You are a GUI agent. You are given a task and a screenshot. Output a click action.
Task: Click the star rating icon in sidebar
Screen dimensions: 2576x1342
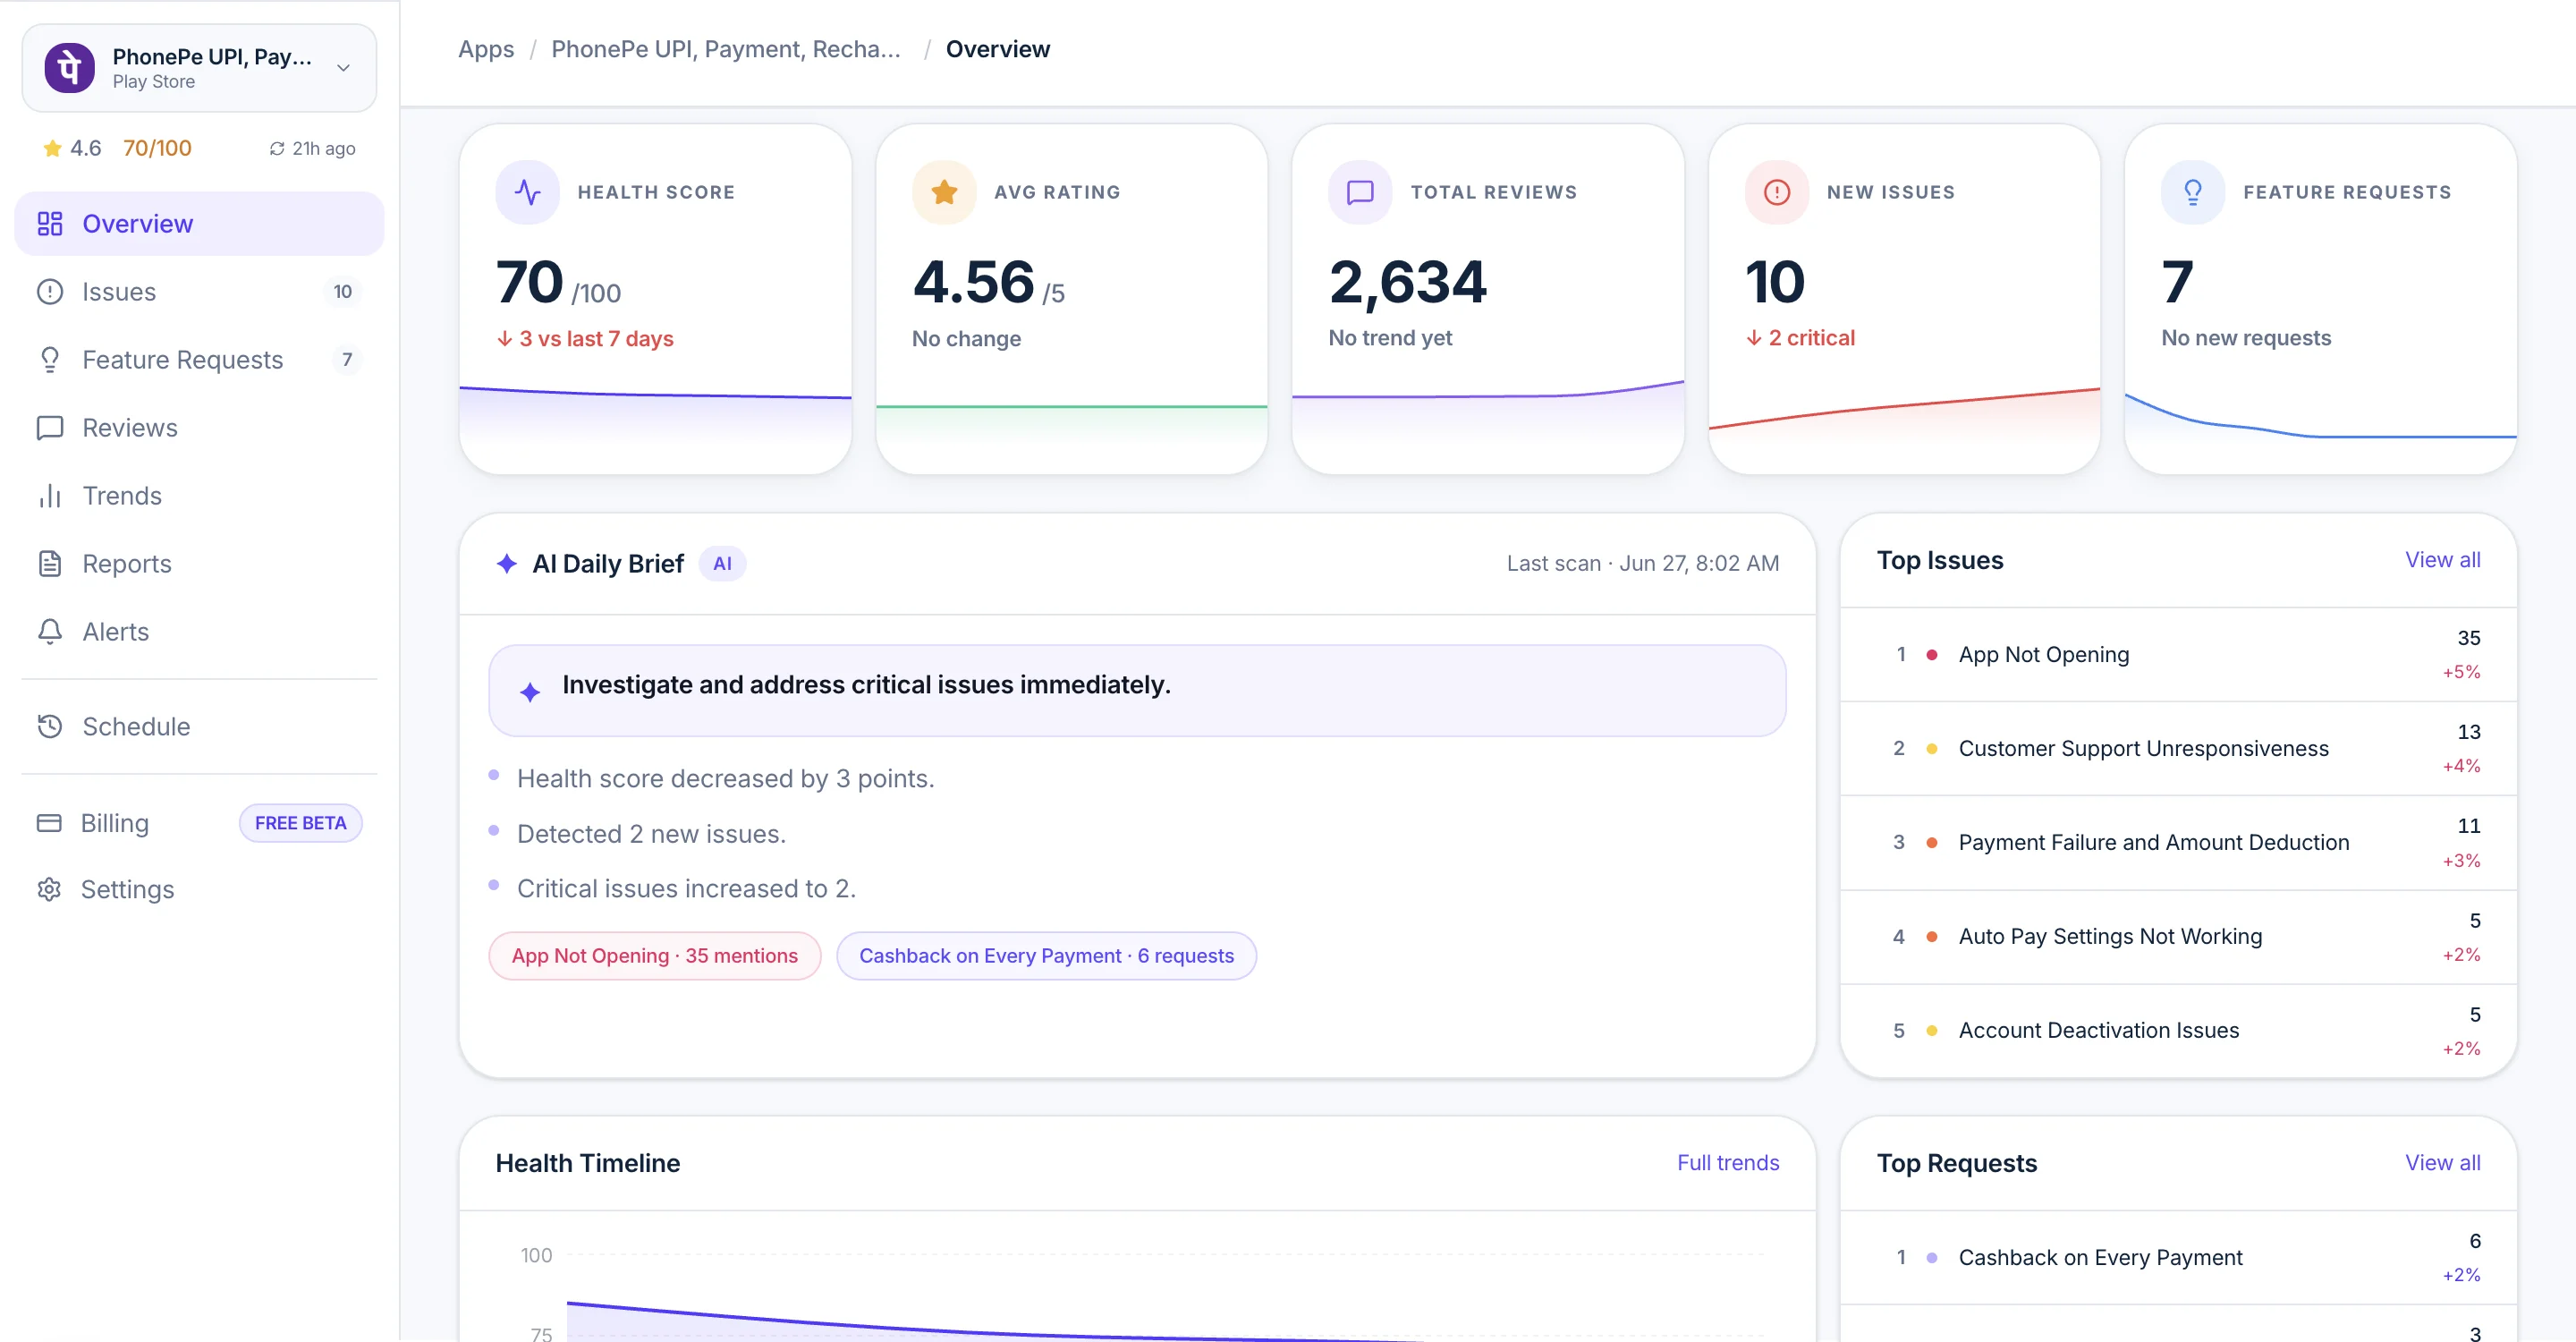[x=52, y=149]
